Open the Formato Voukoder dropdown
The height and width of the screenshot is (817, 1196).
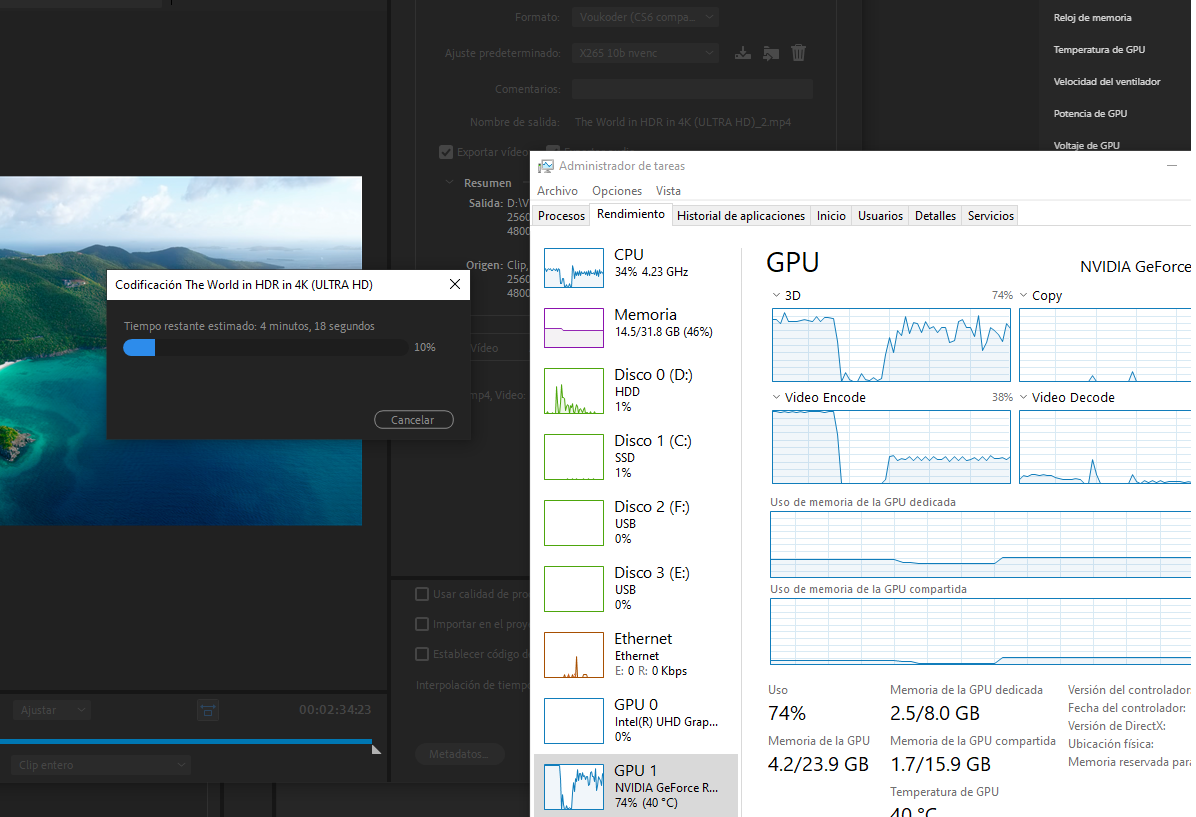pyautogui.click(x=646, y=17)
